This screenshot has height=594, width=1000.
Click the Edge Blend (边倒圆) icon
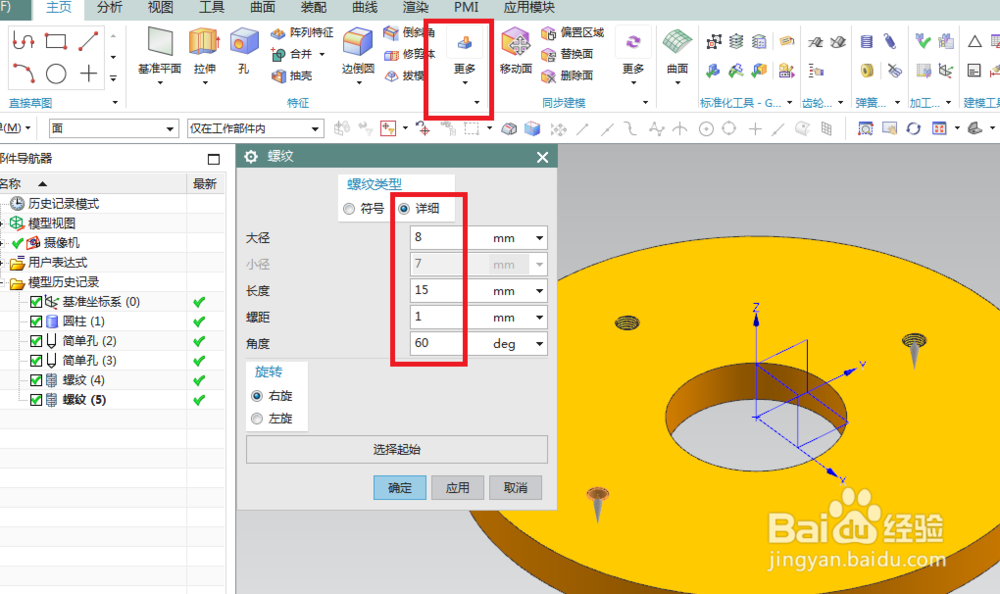pyautogui.click(x=358, y=42)
